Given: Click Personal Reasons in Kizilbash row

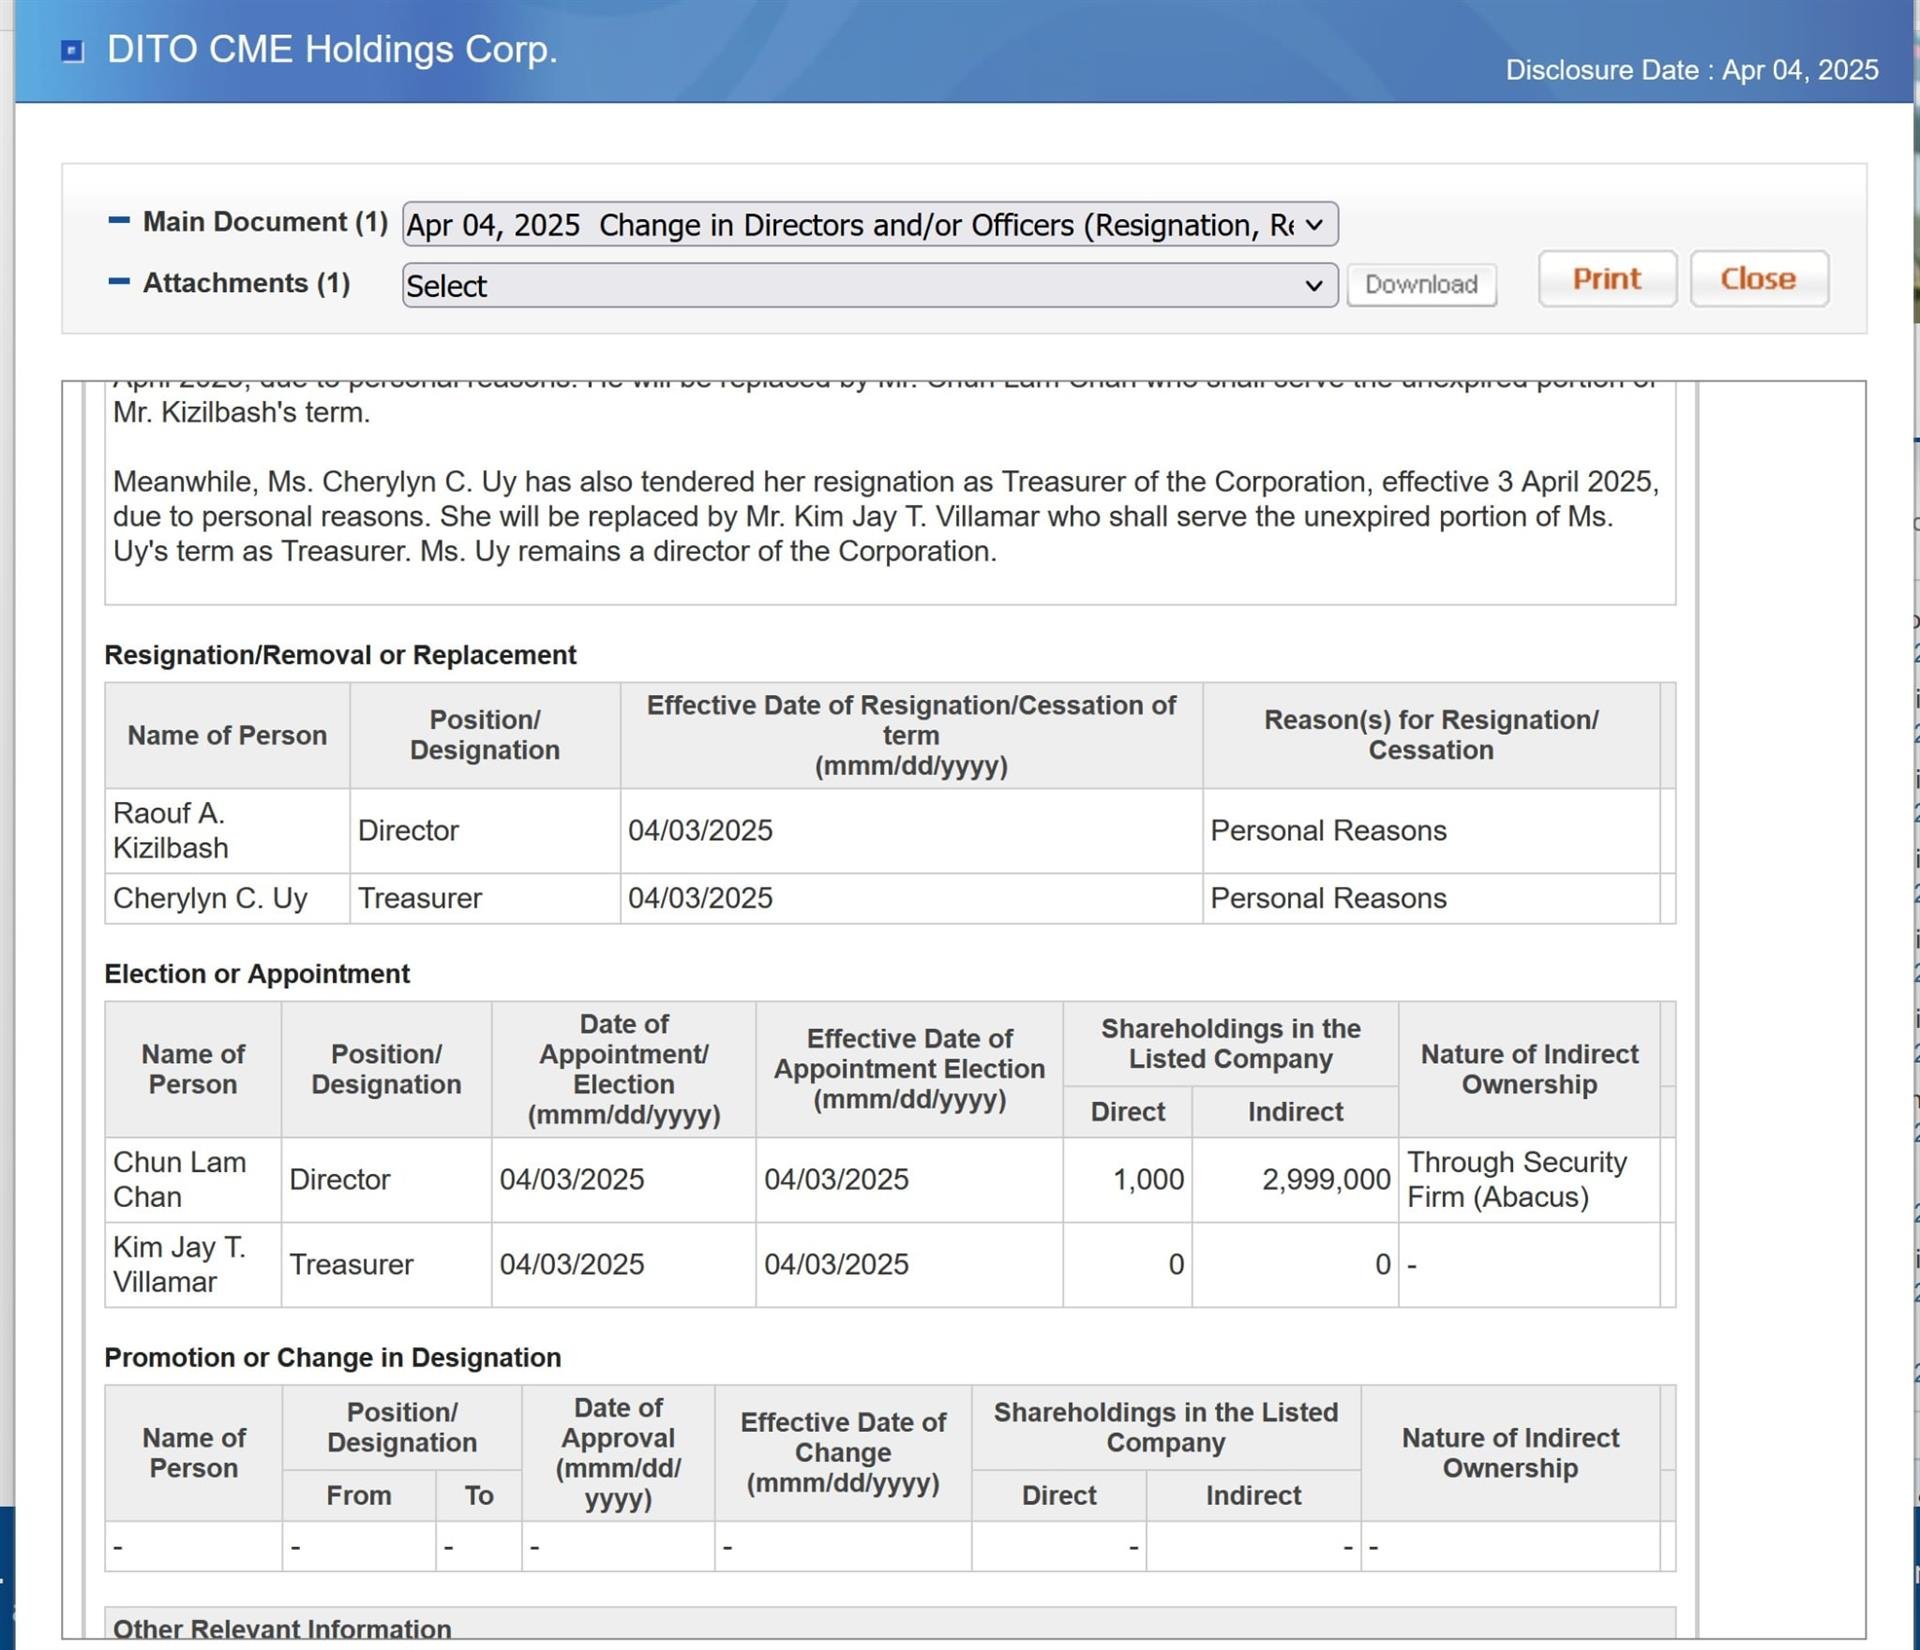Looking at the screenshot, I should pyautogui.click(x=1328, y=830).
